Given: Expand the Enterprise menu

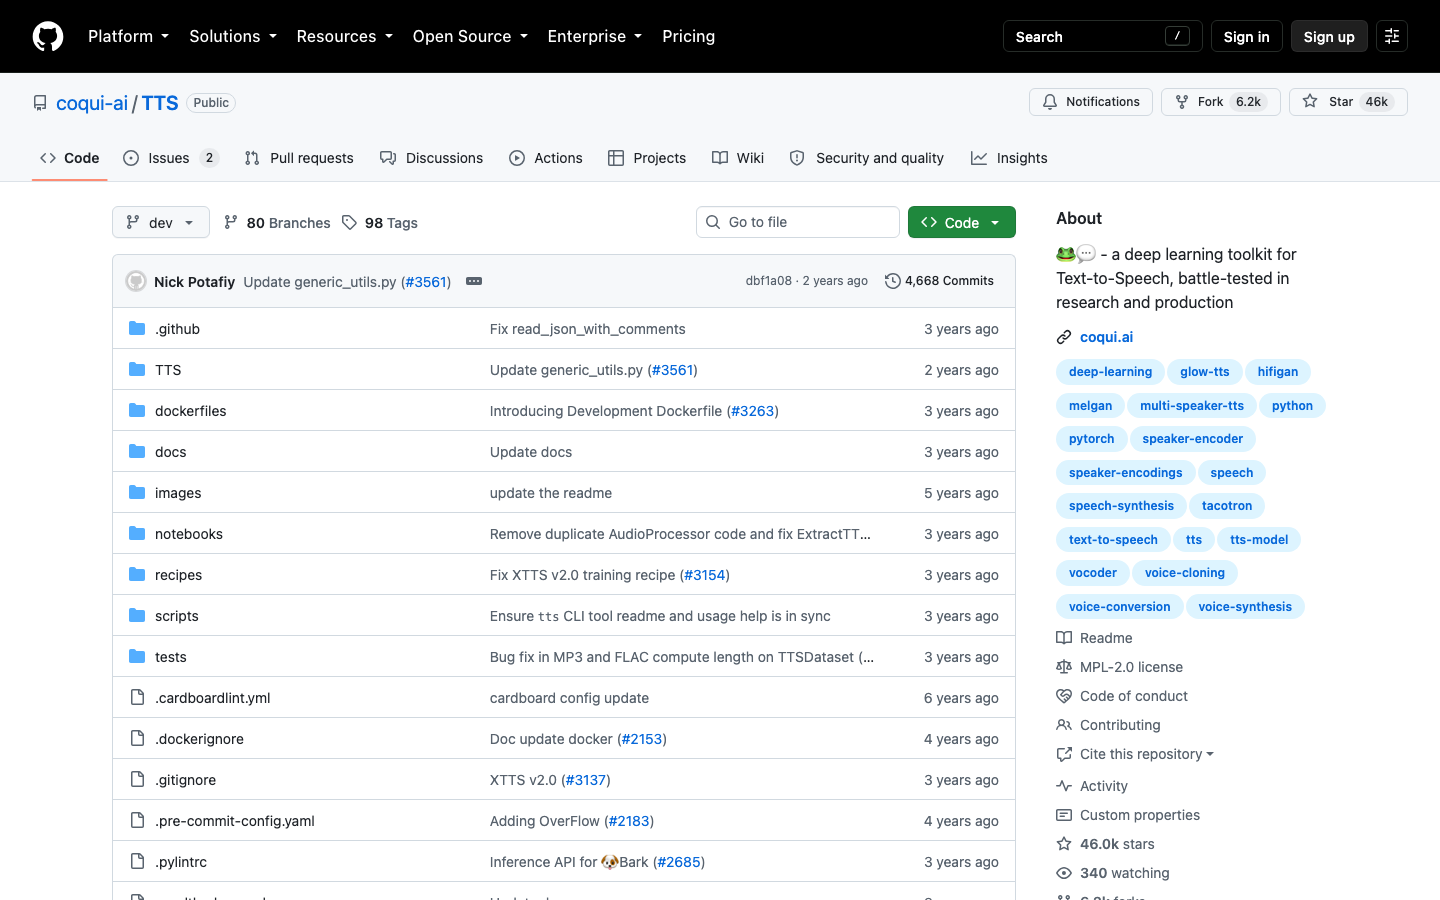Looking at the screenshot, I should point(595,36).
